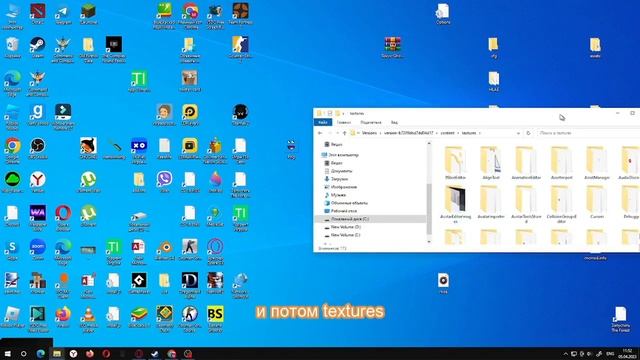Open Документы in the navigation pane
The image size is (640, 360).
[x=338, y=171]
